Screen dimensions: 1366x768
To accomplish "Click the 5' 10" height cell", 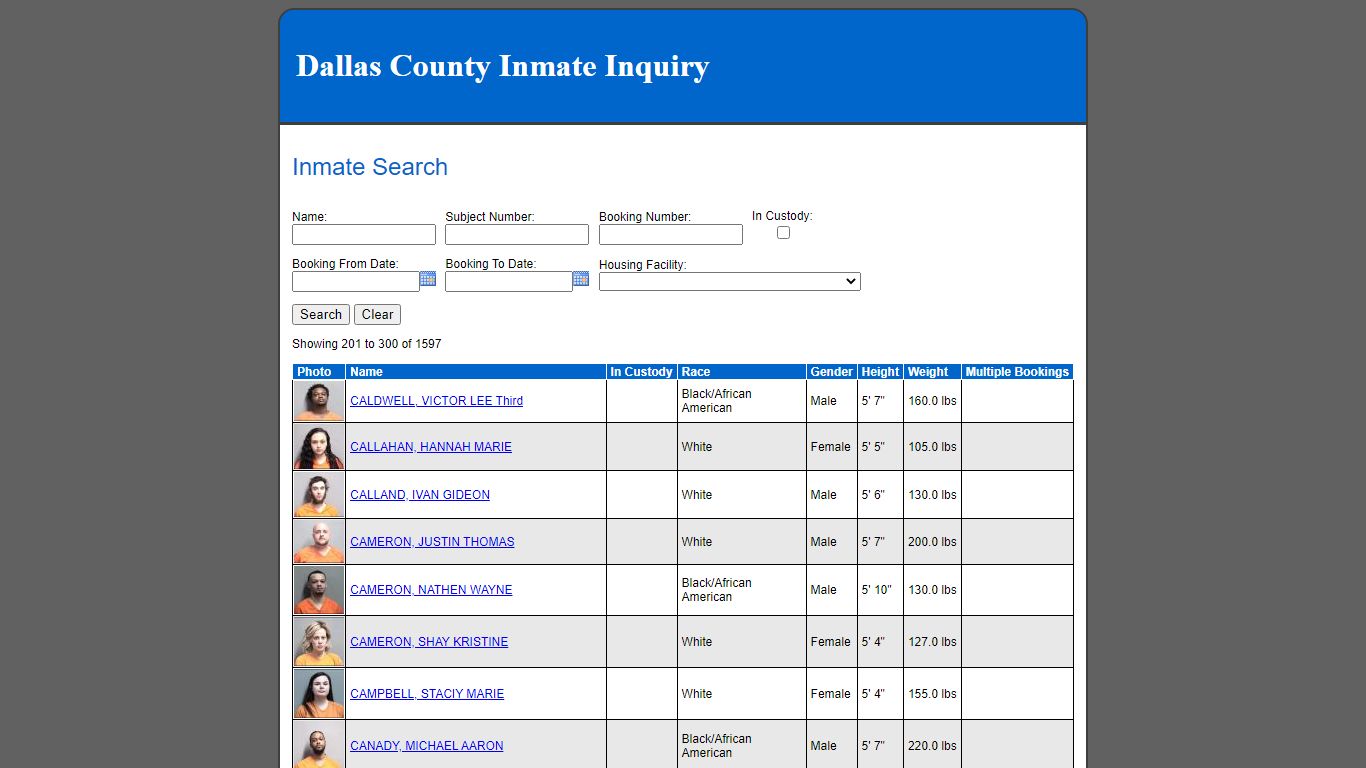I will pyautogui.click(x=880, y=590).
